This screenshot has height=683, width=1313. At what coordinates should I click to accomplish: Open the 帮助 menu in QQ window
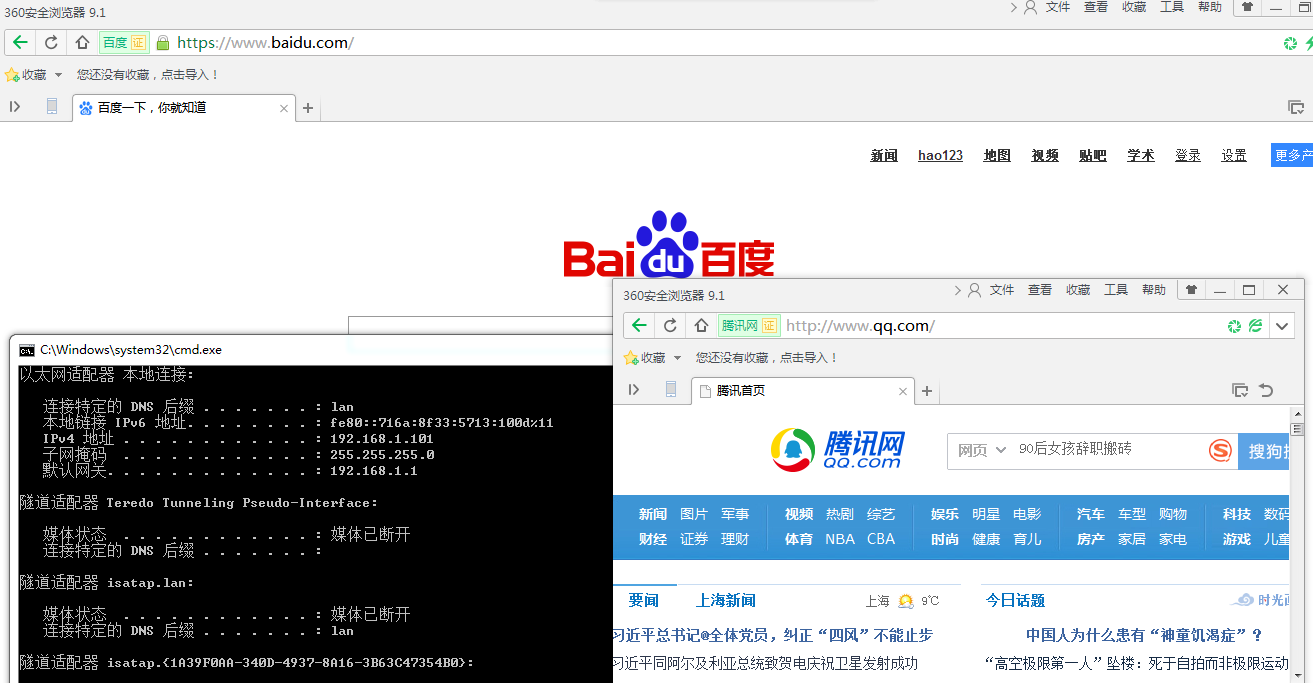[x=1154, y=290]
